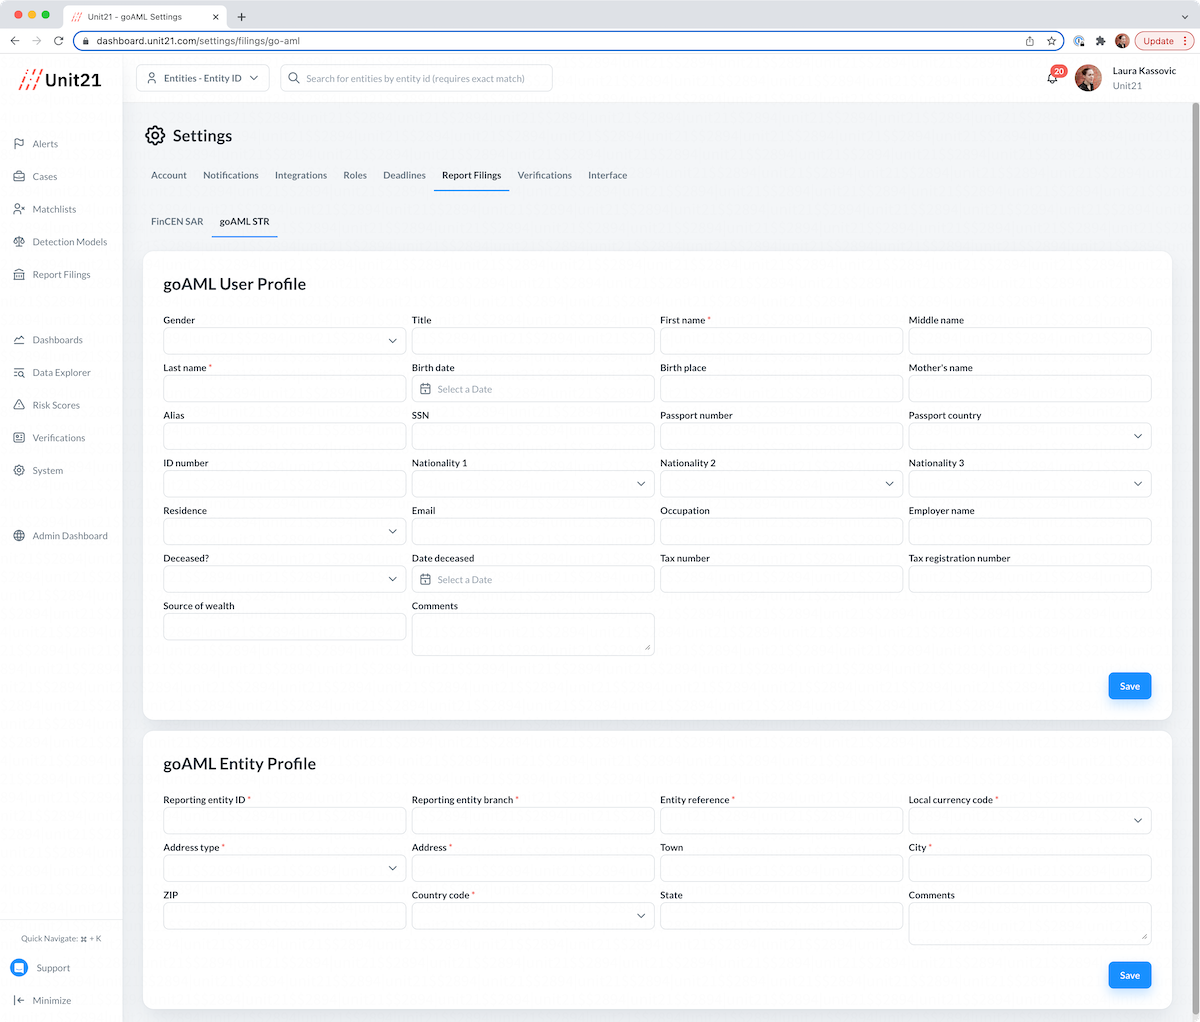1200x1022 pixels.
Task: Reload the page in the browser
Action: pyautogui.click(x=58, y=41)
